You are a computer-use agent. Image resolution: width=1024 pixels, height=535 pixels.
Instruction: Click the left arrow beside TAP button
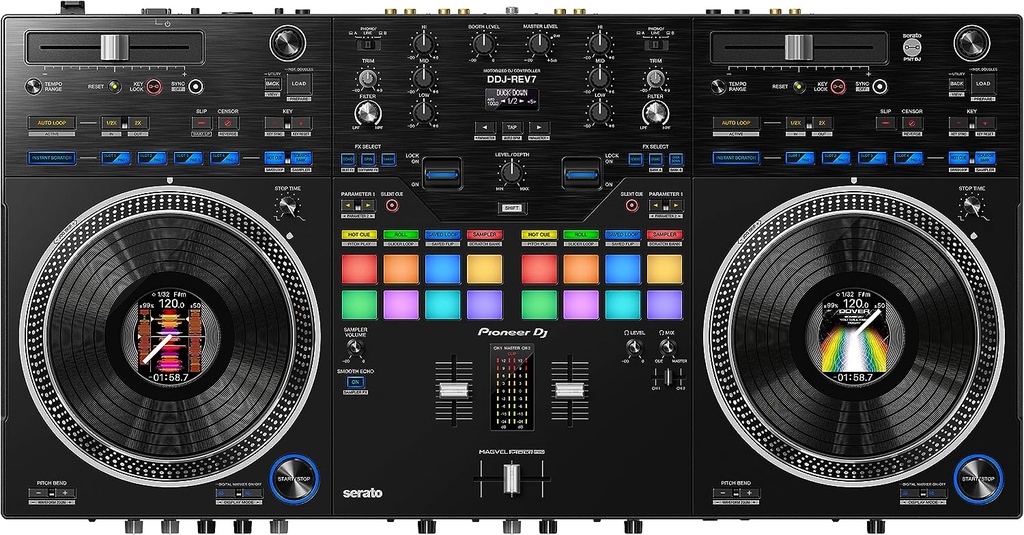pos(485,127)
